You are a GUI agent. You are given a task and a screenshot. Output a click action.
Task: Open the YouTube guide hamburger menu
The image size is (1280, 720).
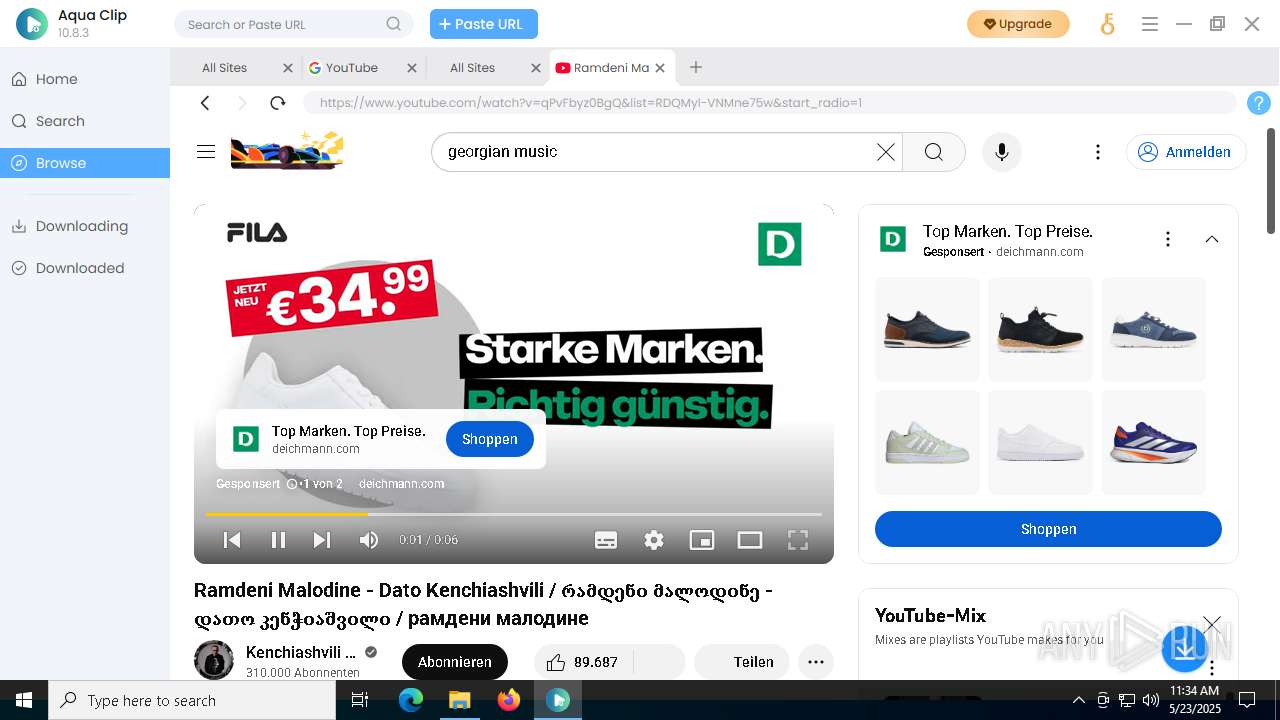tap(206, 152)
